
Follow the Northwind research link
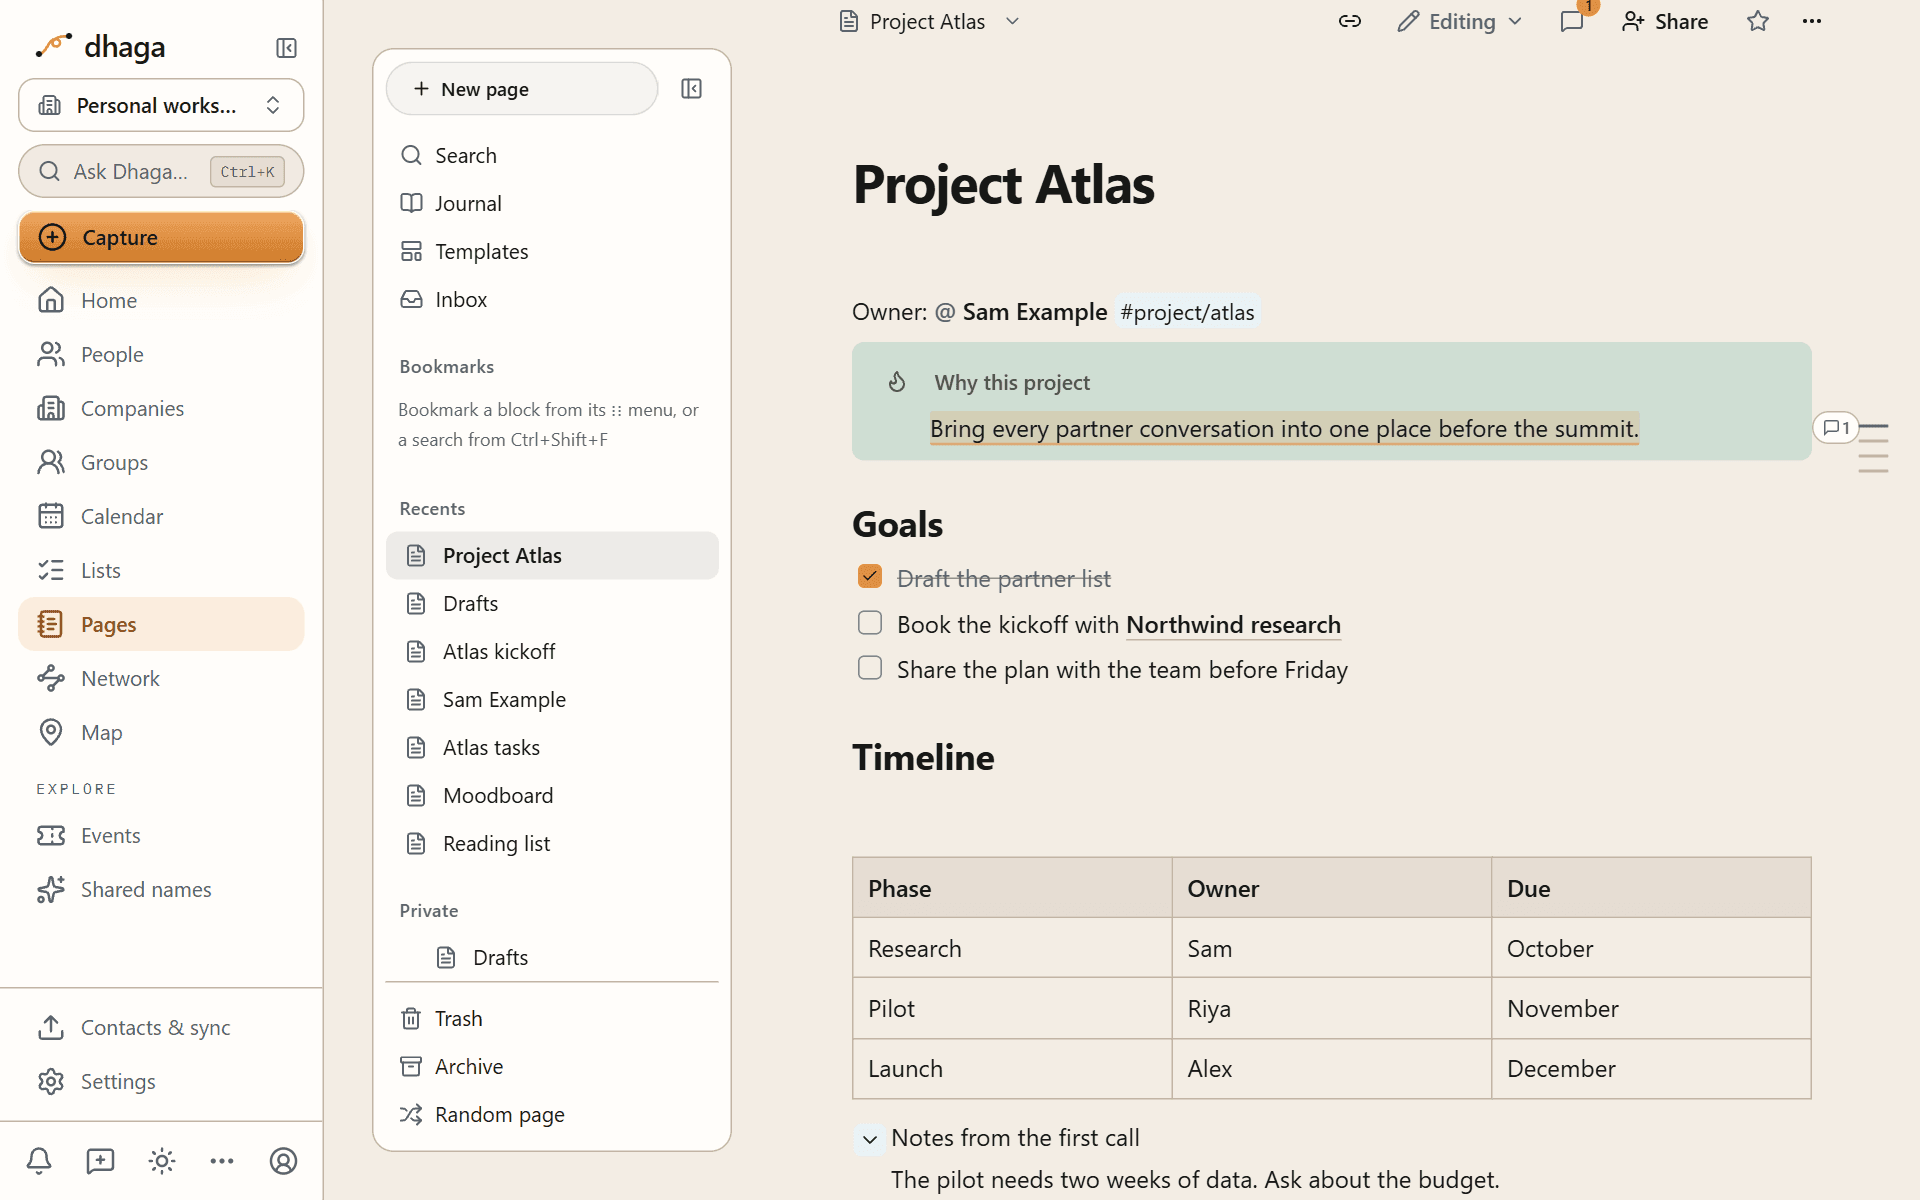(1233, 624)
